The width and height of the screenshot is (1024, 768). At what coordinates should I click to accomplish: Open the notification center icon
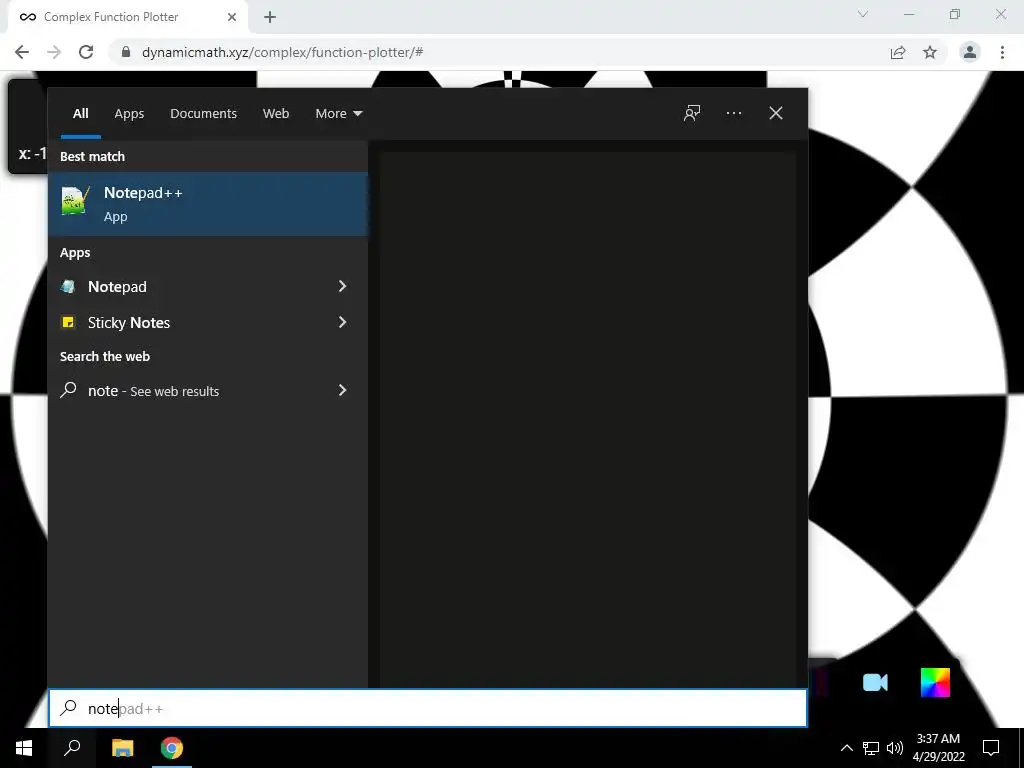tap(991, 748)
